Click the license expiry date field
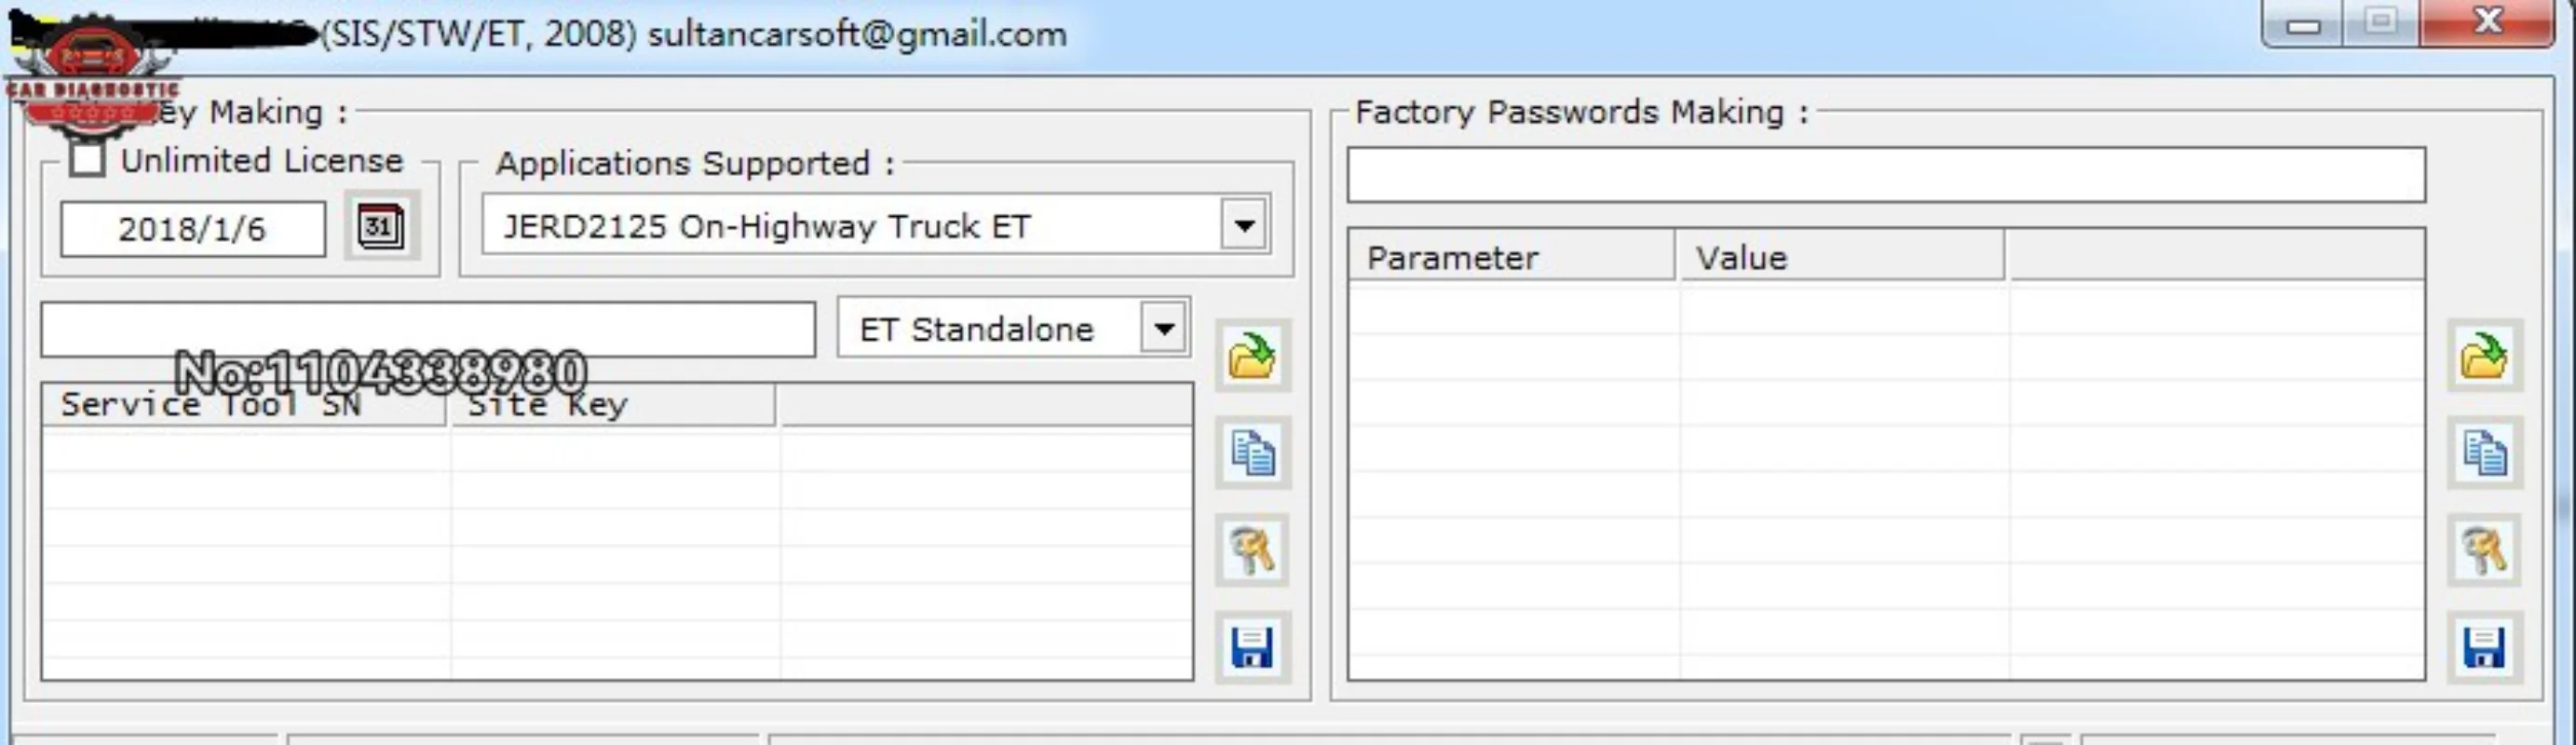Viewport: 2576px width, 745px height. (x=192, y=229)
